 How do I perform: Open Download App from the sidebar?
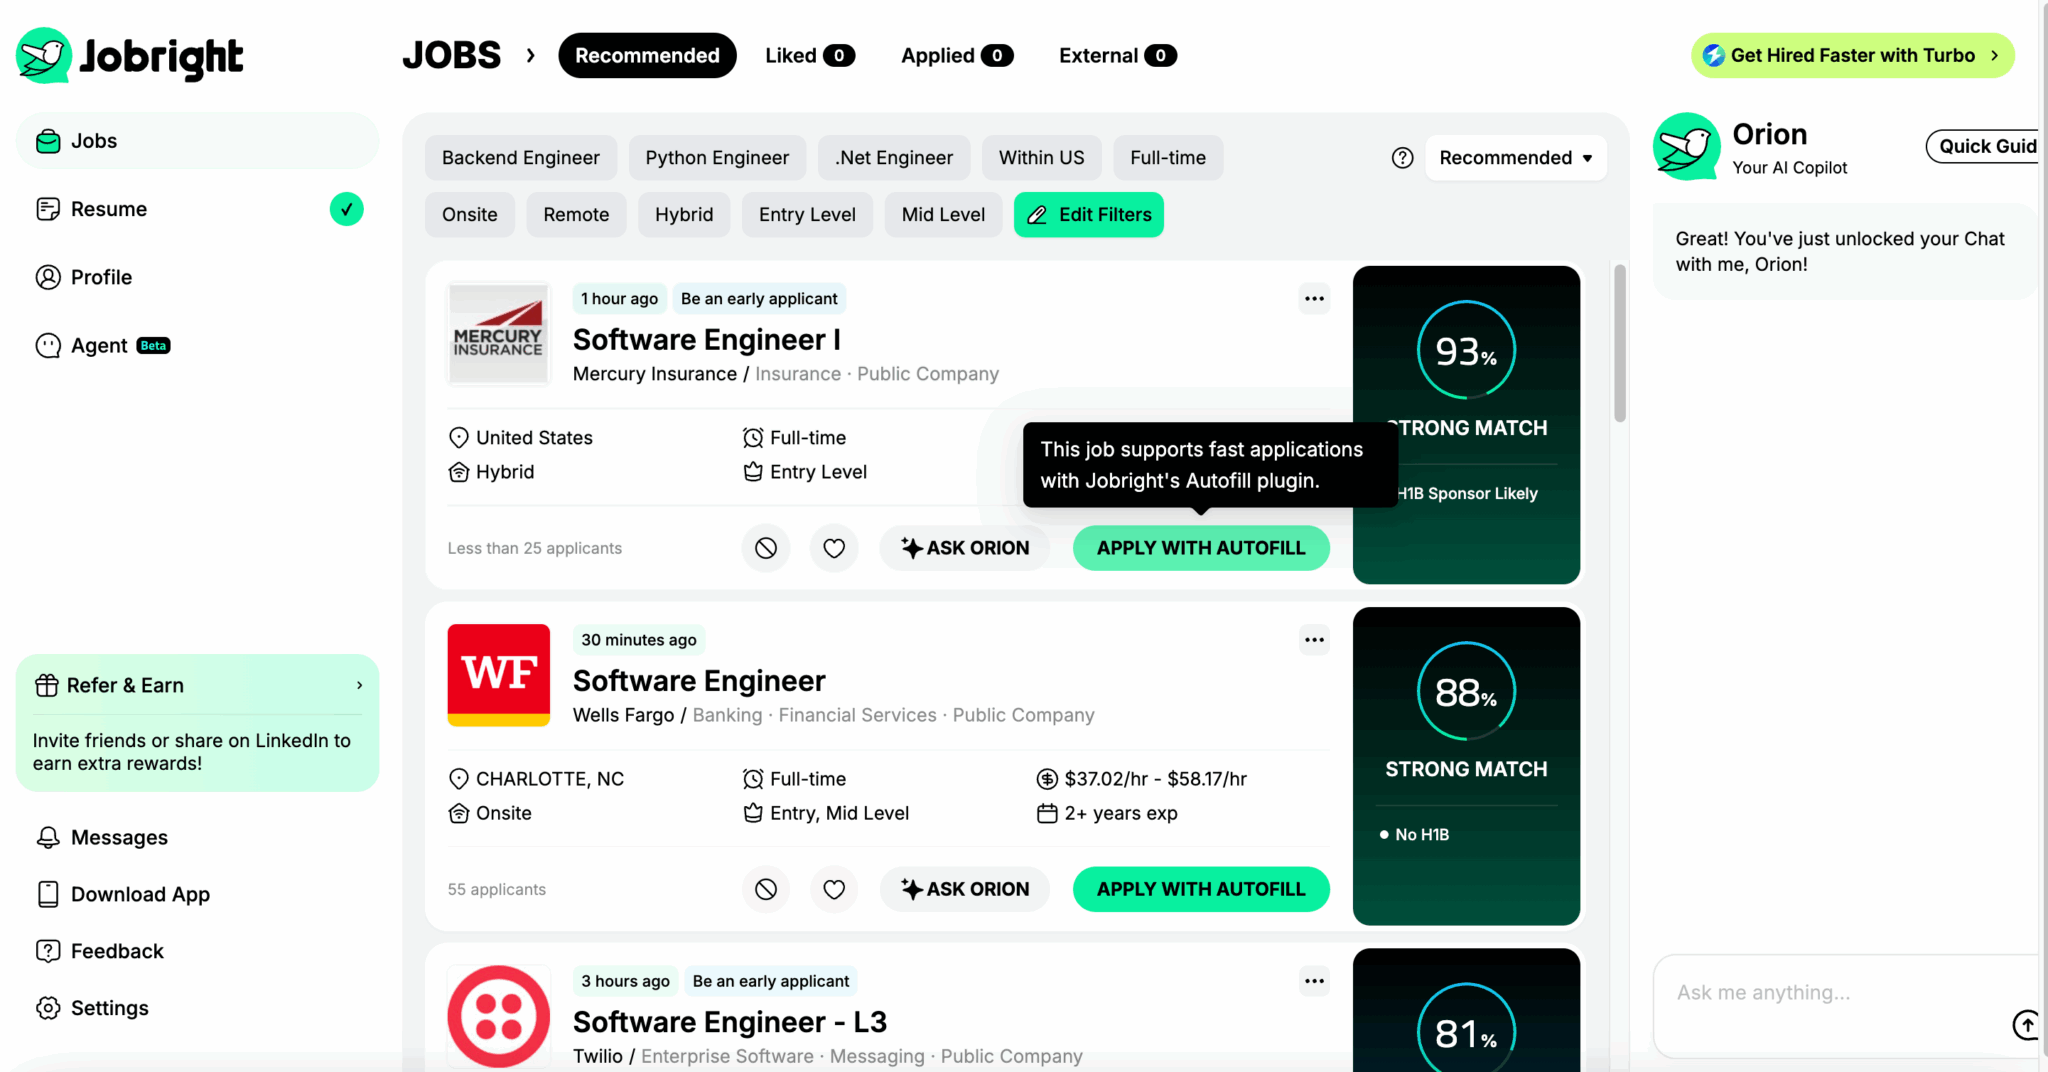tap(140, 894)
